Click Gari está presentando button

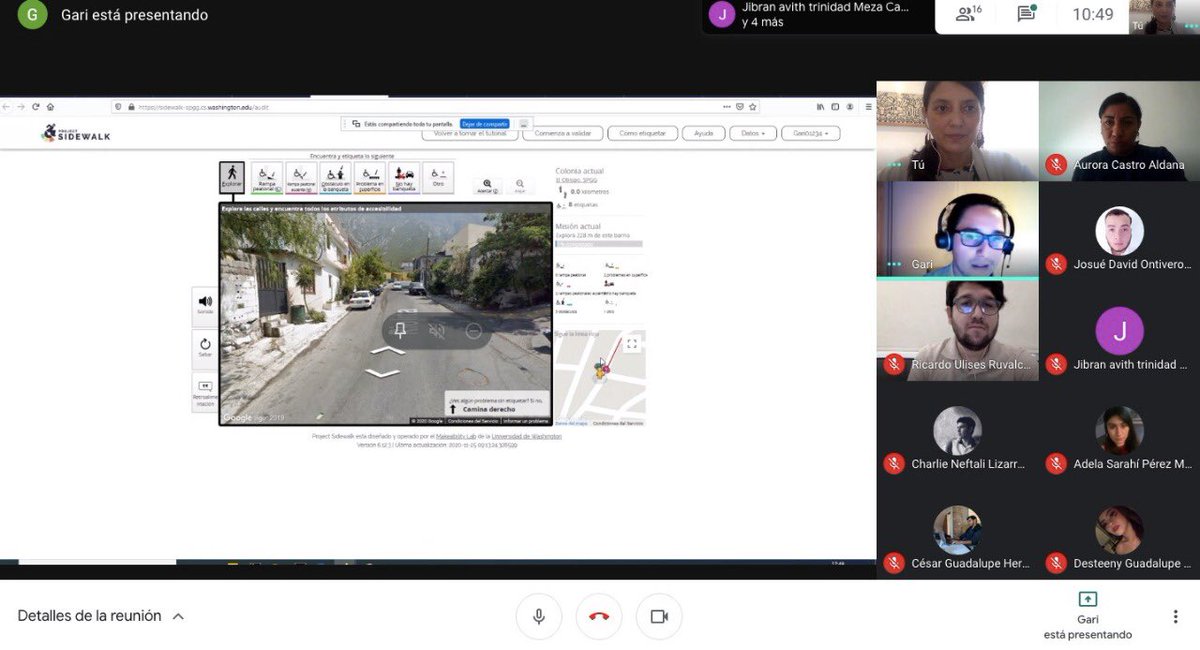click(x=1088, y=615)
